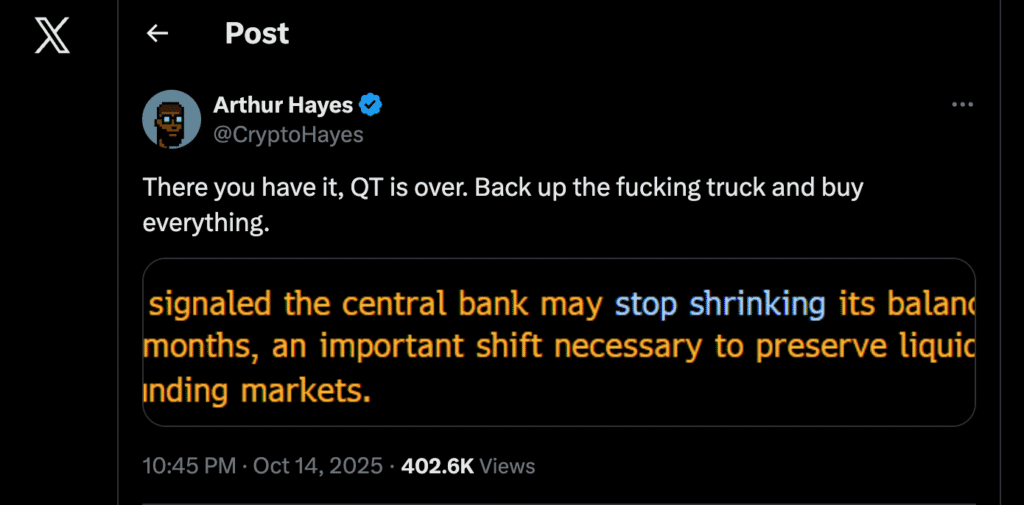Go back using the left arrow
The width and height of the screenshot is (1024, 505).
coord(157,34)
